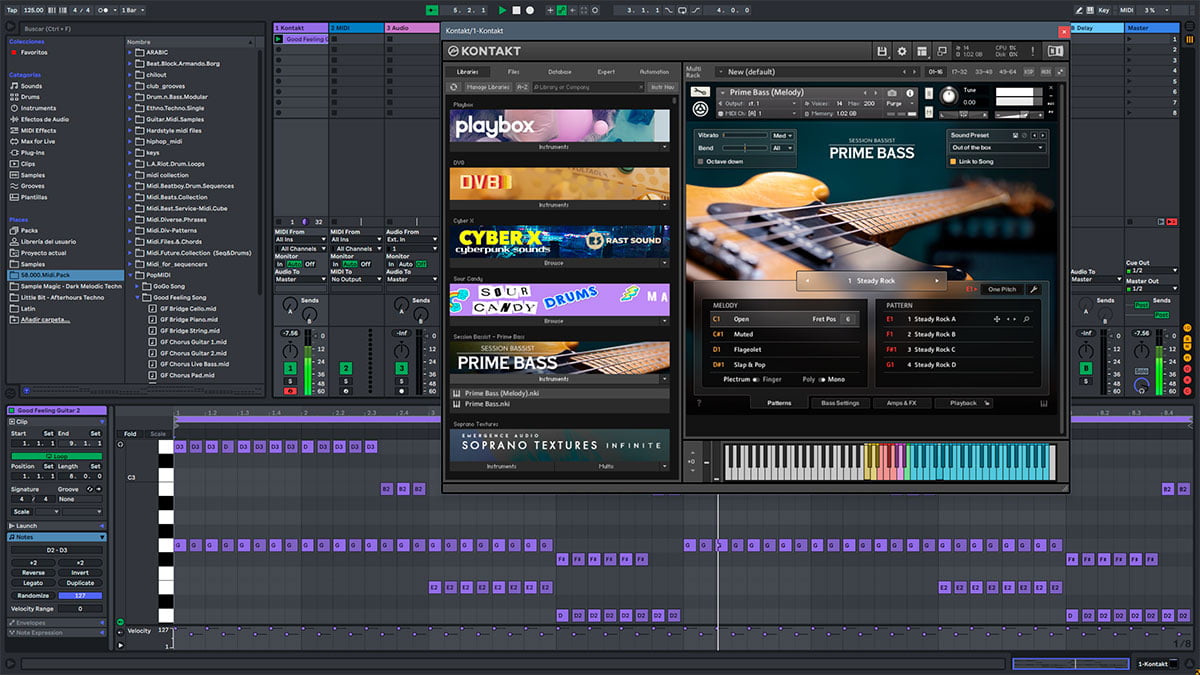Click Sounds category in Ableton browser
The height and width of the screenshot is (675, 1200).
point(31,86)
